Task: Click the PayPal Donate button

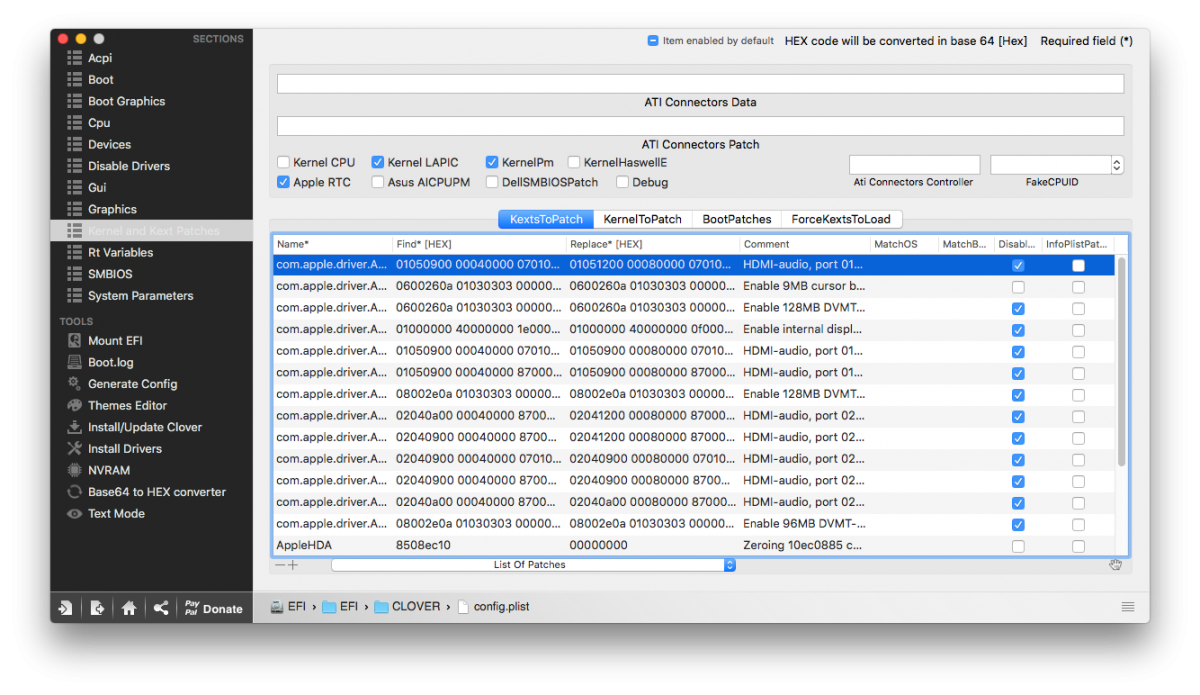Action: pyautogui.click(x=213, y=608)
